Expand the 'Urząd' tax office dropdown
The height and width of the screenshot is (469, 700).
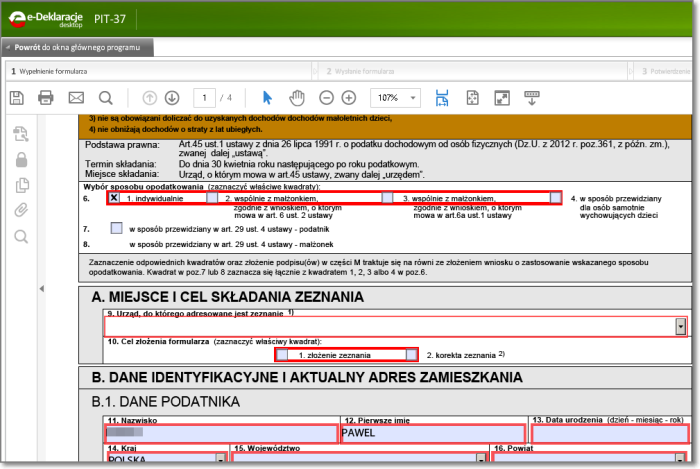(681, 326)
